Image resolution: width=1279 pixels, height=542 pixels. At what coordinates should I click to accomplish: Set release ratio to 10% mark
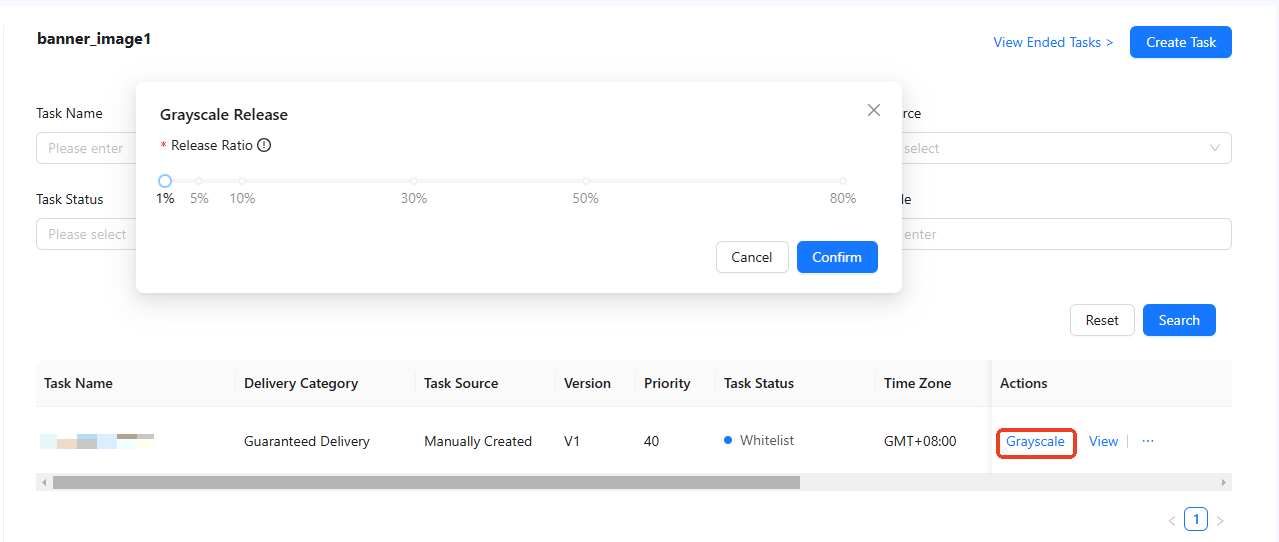click(242, 181)
